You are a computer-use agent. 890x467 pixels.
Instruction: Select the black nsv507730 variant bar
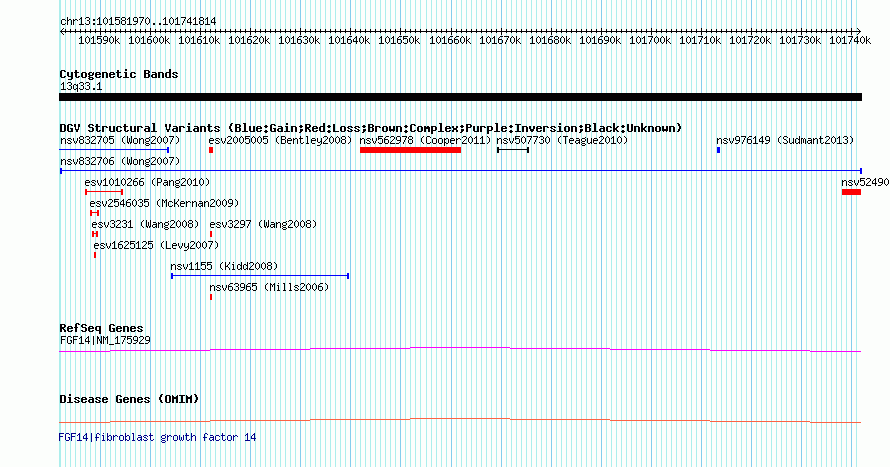[x=513, y=150]
